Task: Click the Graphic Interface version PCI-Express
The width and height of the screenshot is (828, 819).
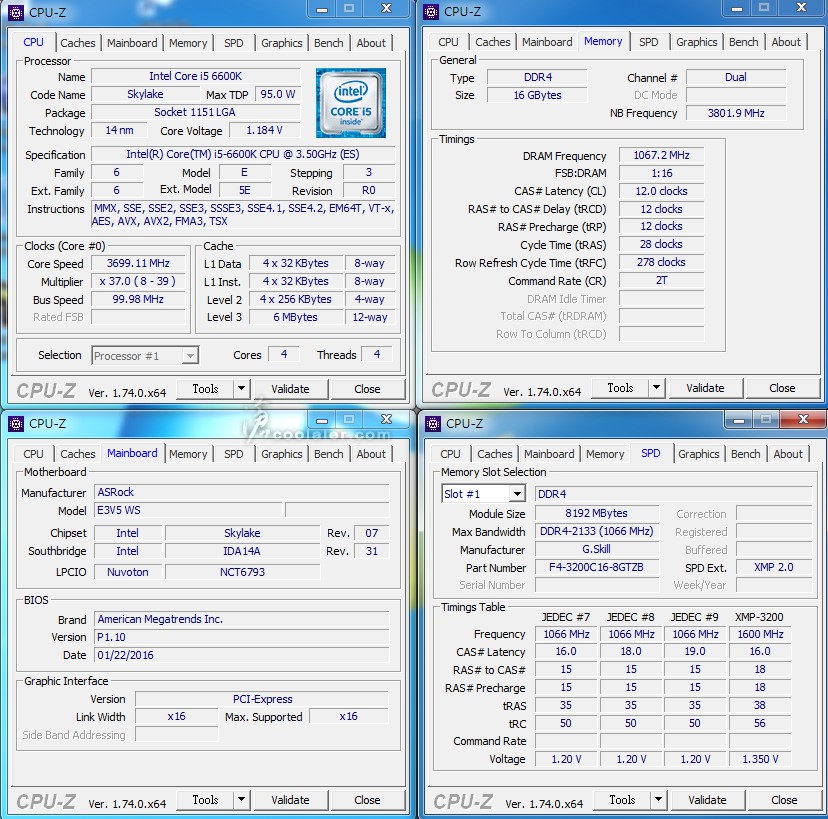Action: tap(262, 699)
